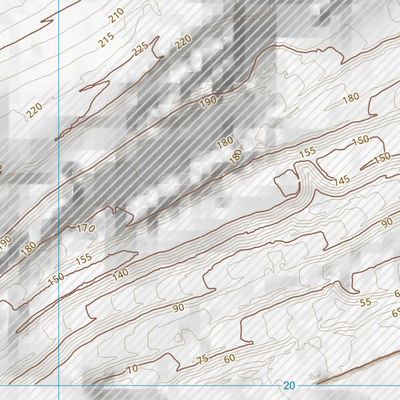The image size is (400, 400).
Task: Click the 170 contour elevation label
Action: pos(86,229)
